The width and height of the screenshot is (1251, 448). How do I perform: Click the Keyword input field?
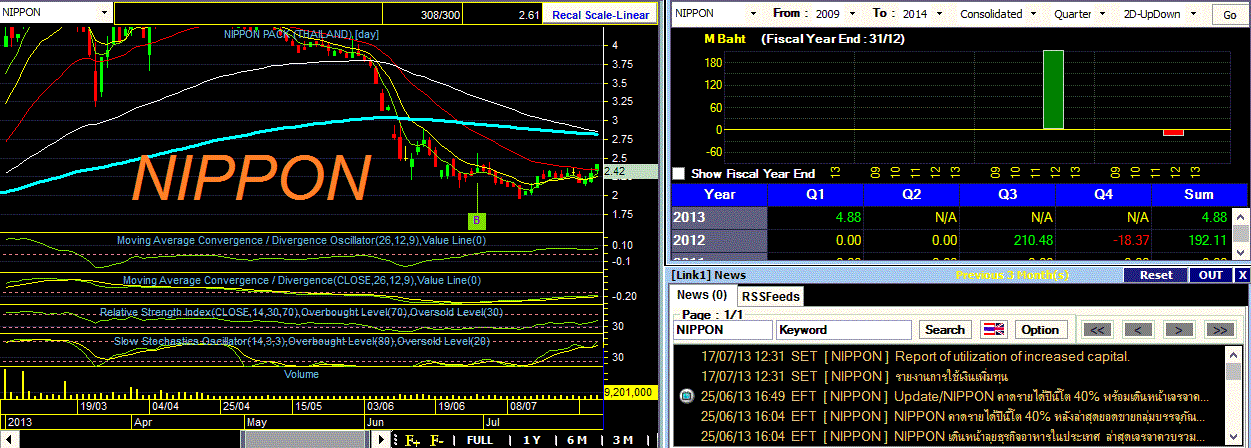point(844,329)
